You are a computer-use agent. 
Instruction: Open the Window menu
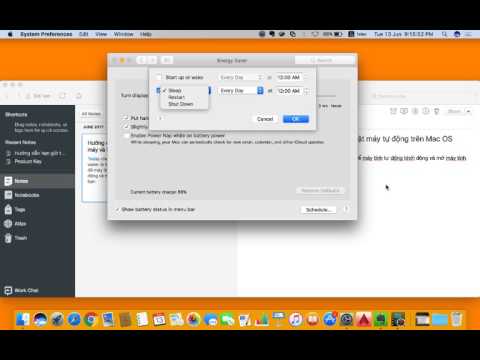click(123, 34)
